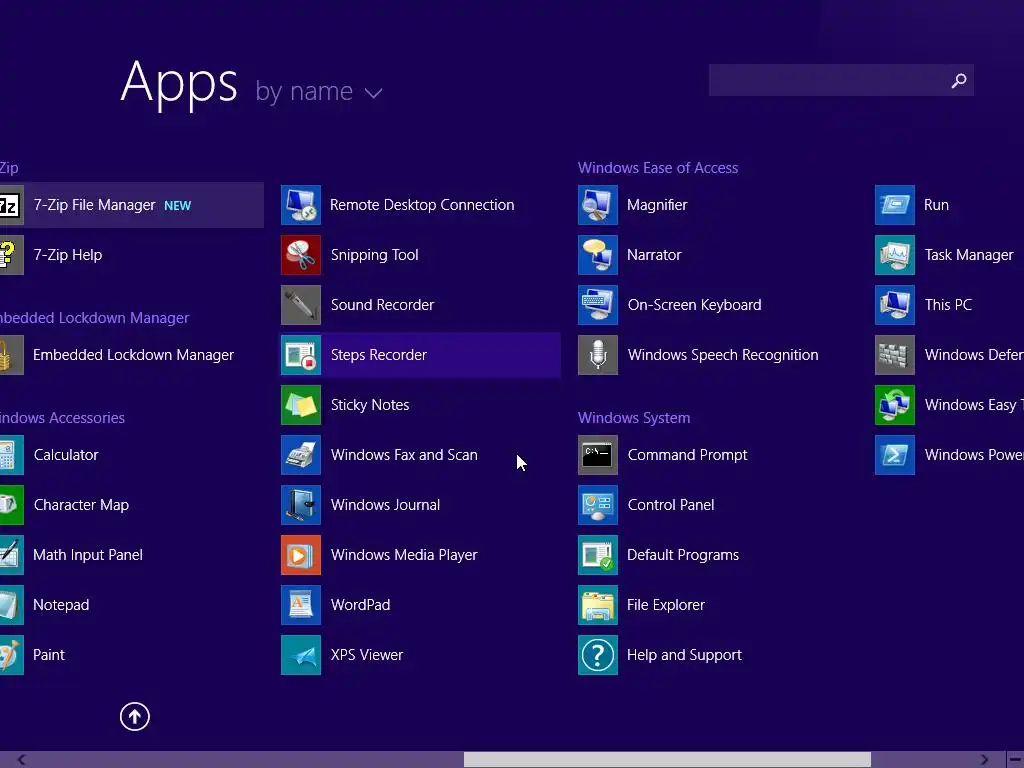Click the up arrow Start screen button
Viewport: 1024px width, 768px height.
135,716
